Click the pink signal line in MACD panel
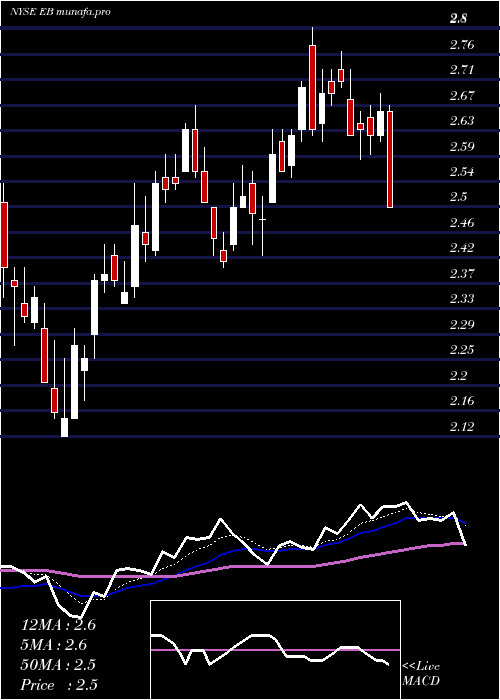Screen dimensions: 500x700 tap(275, 650)
